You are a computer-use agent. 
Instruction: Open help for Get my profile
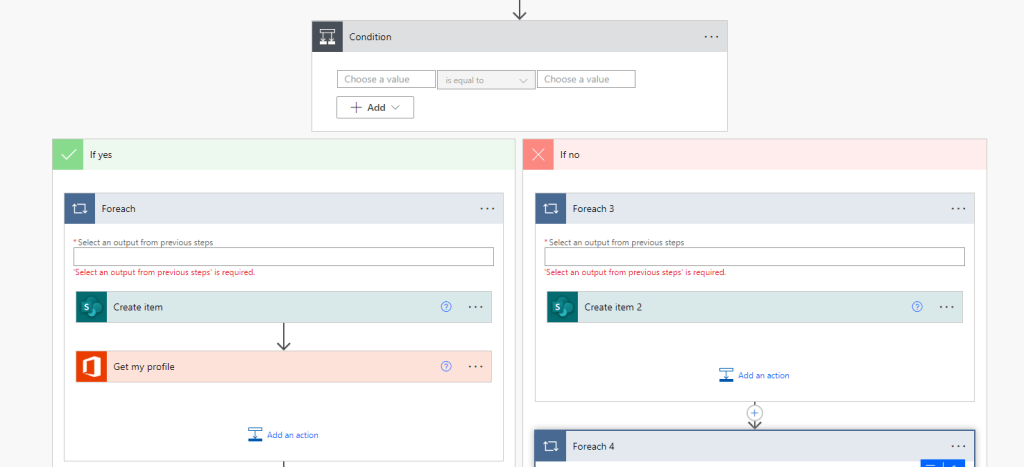(446, 367)
